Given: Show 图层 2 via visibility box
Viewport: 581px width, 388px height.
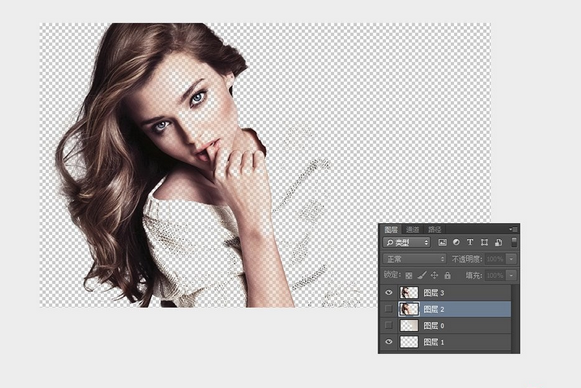Looking at the screenshot, I should pyautogui.click(x=388, y=309).
